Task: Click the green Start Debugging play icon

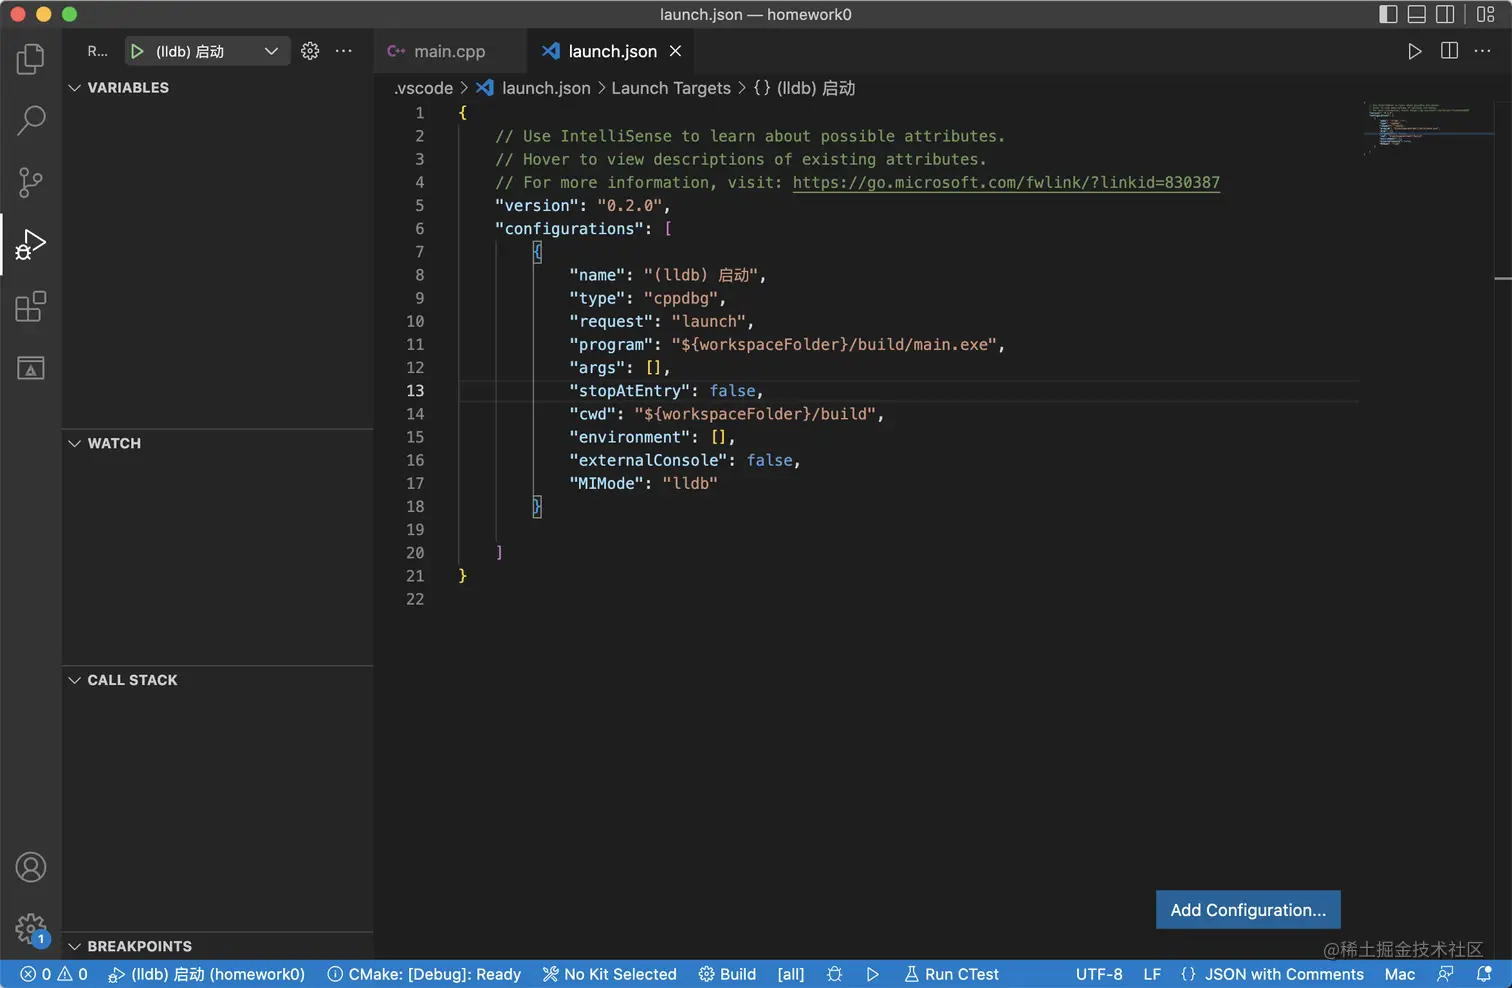Action: [x=137, y=51]
